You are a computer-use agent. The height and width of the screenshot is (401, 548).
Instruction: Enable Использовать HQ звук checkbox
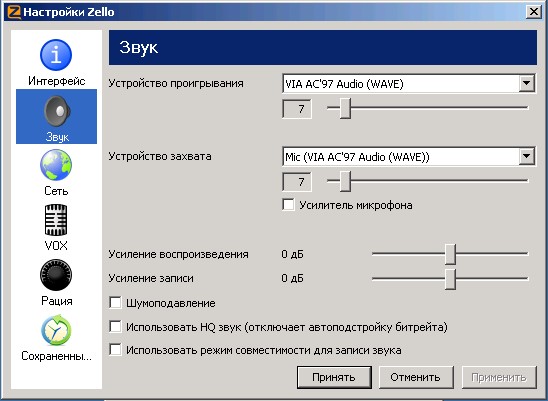click(x=115, y=327)
